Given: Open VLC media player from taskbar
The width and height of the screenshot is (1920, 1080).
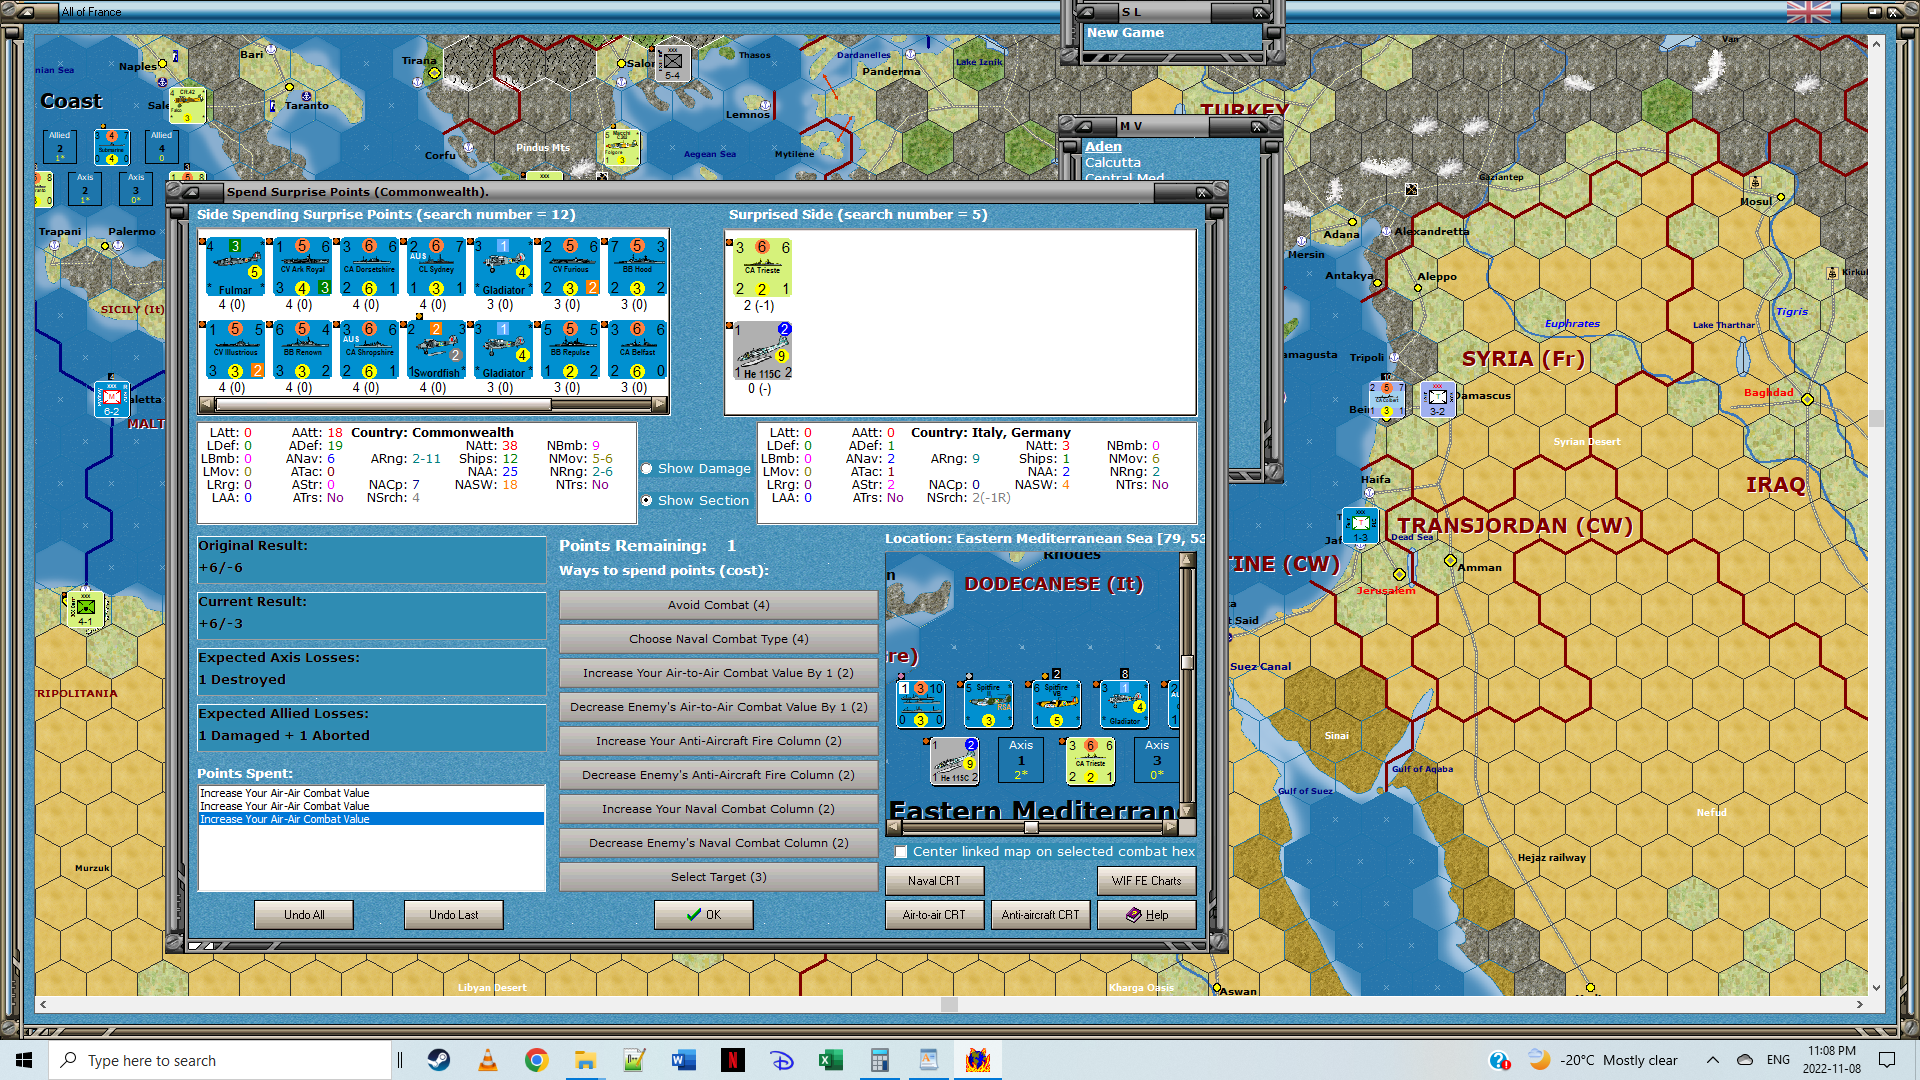Looking at the screenshot, I should click(488, 1060).
